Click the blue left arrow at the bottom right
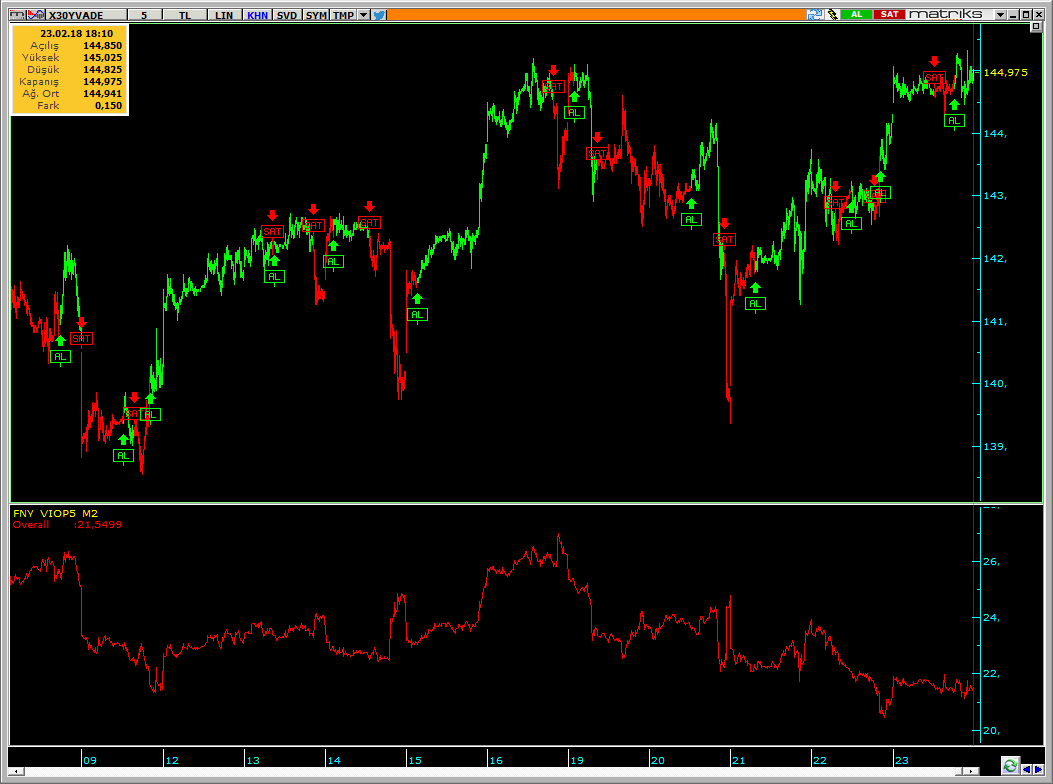 coord(1026,769)
